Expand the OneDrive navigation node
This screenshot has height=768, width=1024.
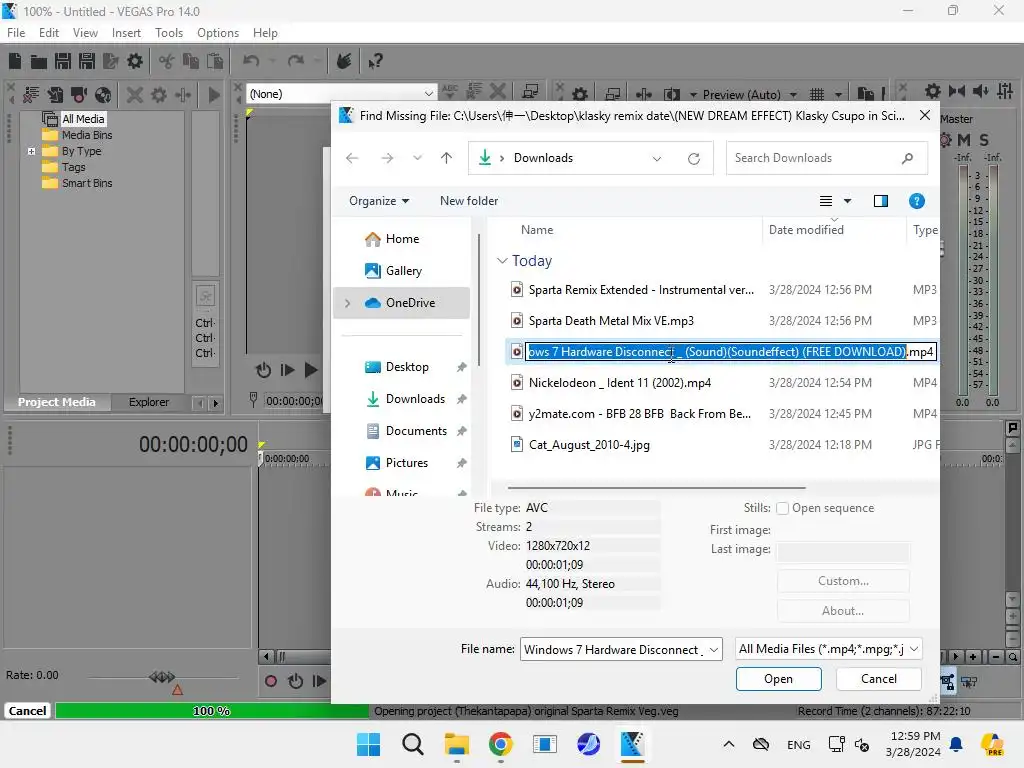point(347,303)
